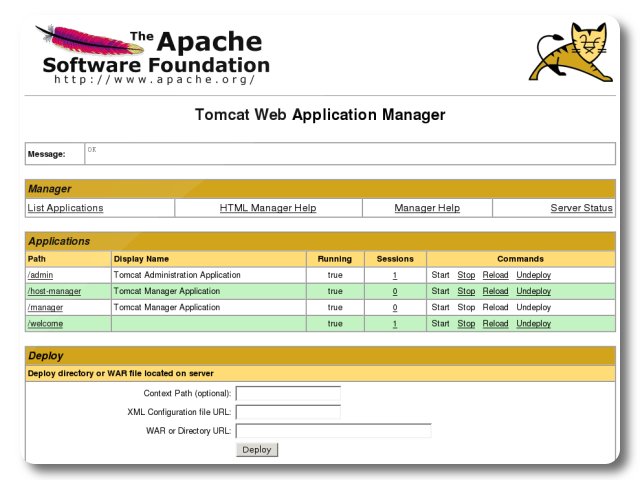Click the Stop text in /manager row
This screenshot has height=480, width=640.
(x=466, y=307)
